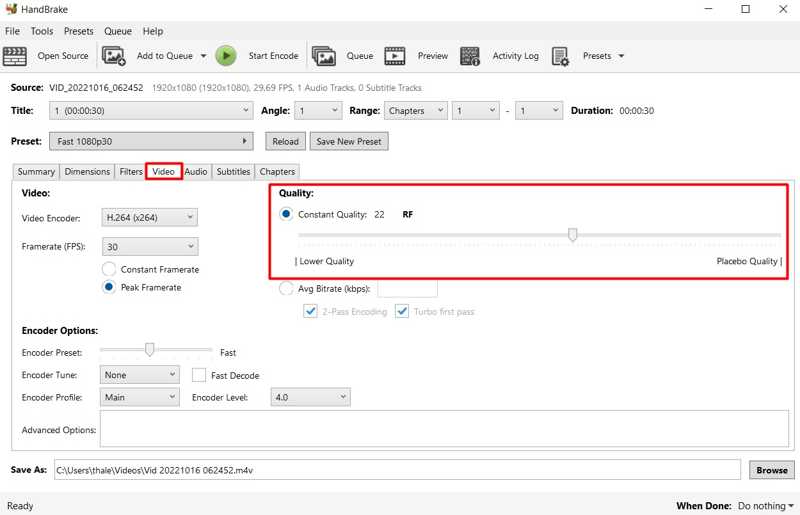Image resolution: width=800 pixels, height=515 pixels.
Task: Click the Add to Queue picture icon
Action: click(x=114, y=56)
